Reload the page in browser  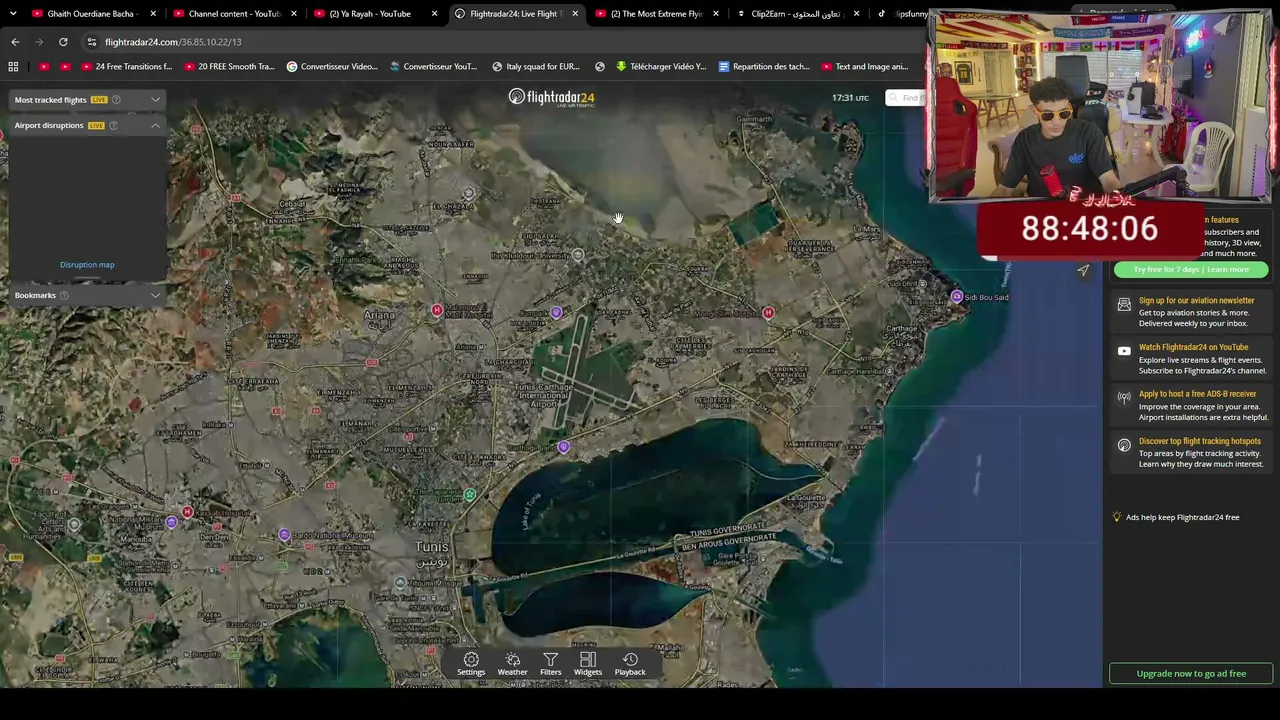(x=63, y=42)
